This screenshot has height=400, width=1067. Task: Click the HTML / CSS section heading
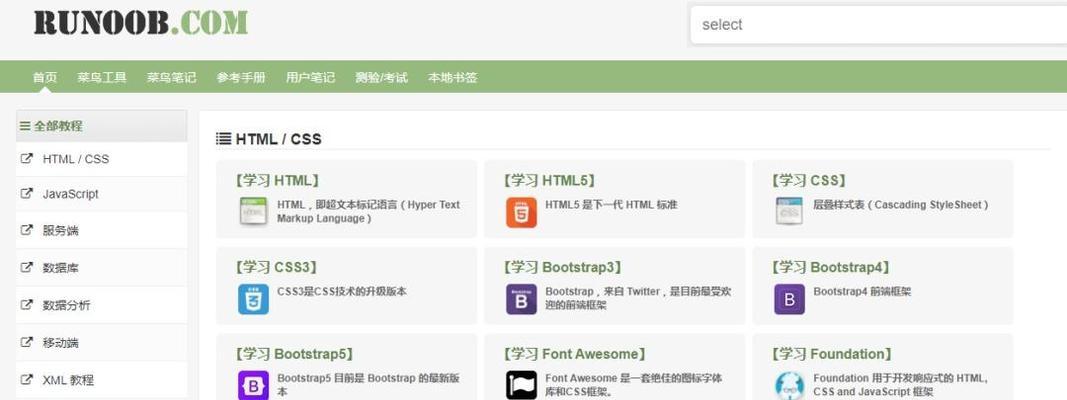click(x=278, y=139)
